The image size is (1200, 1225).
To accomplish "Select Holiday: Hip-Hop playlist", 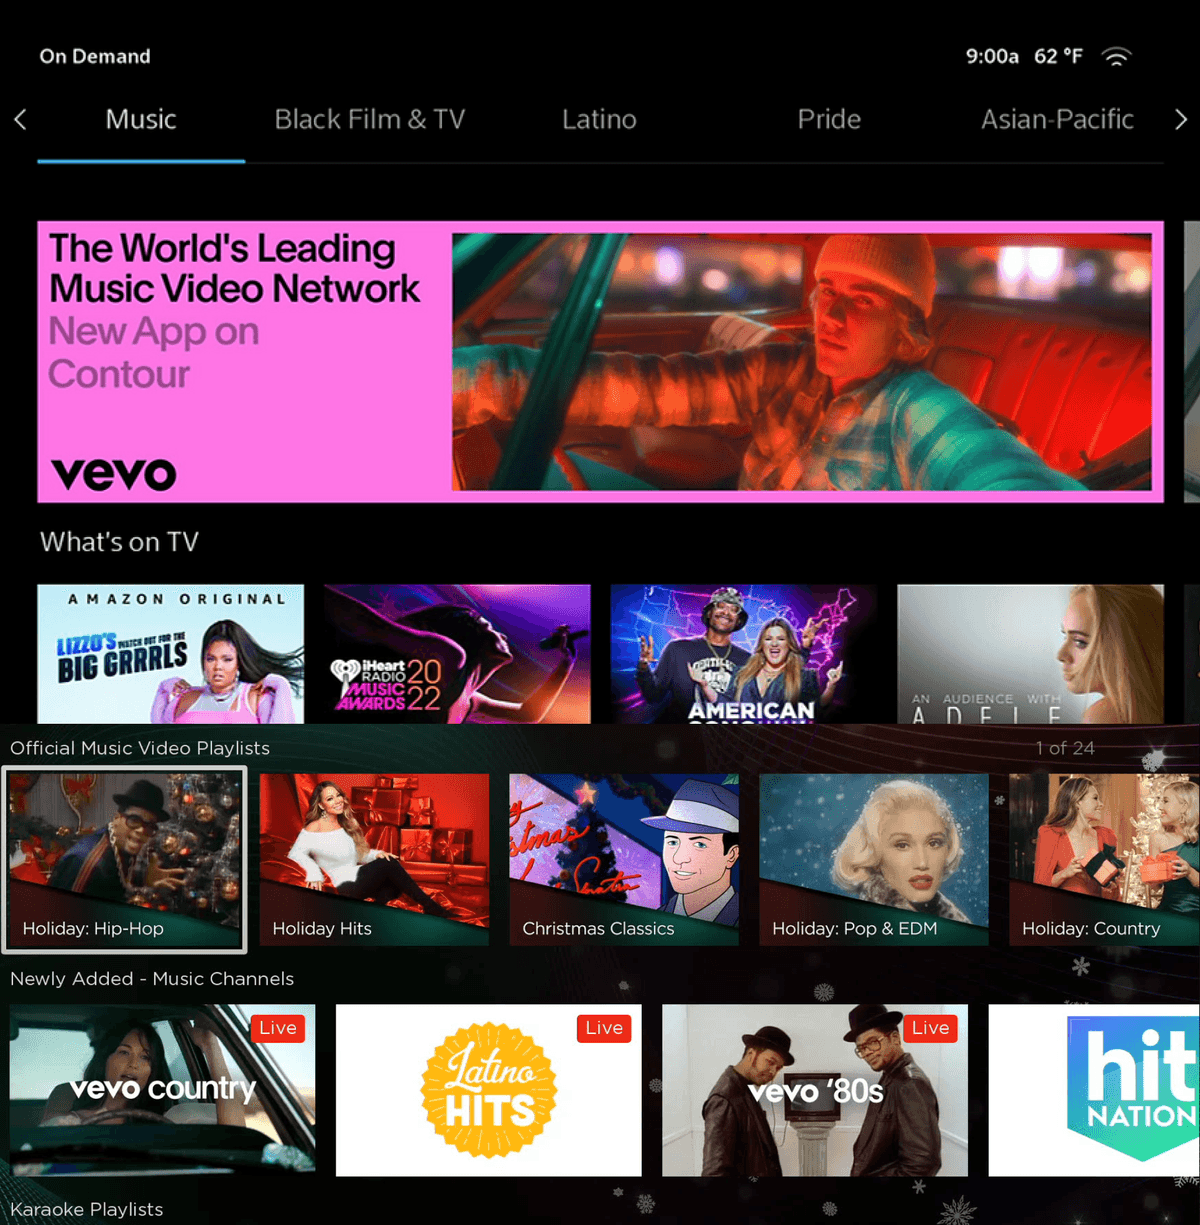I will tap(125, 860).
